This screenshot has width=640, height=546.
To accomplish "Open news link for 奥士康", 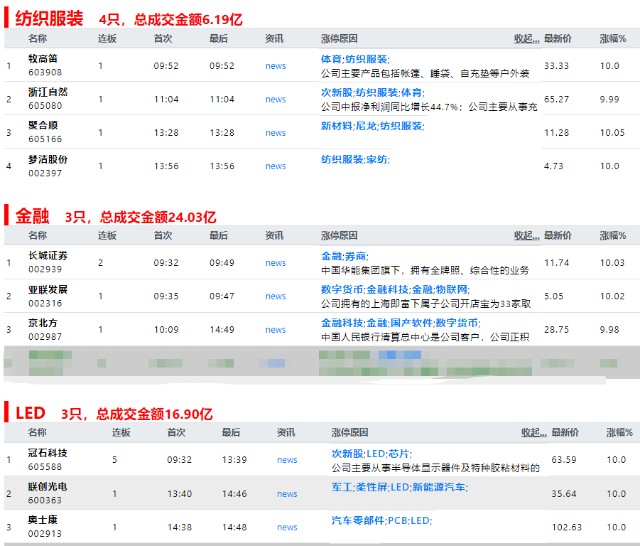I will 287,527.
